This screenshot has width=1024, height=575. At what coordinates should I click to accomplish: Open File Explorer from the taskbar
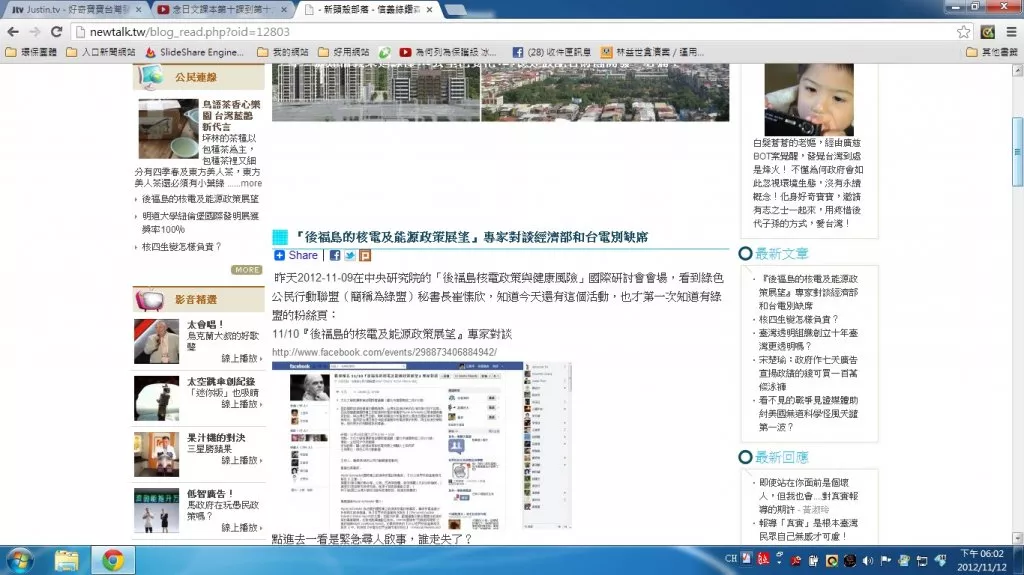[66, 561]
